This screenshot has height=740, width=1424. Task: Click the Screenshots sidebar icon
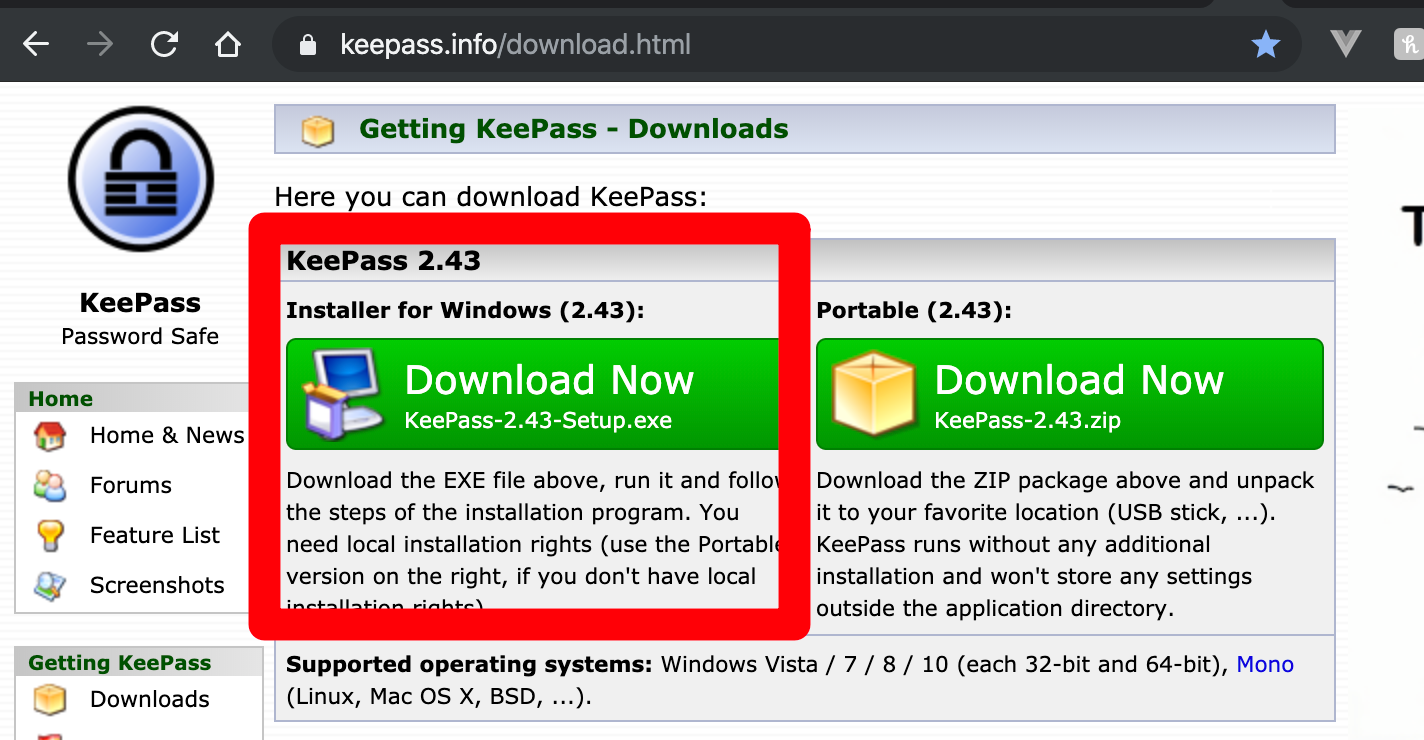[x=49, y=586]
